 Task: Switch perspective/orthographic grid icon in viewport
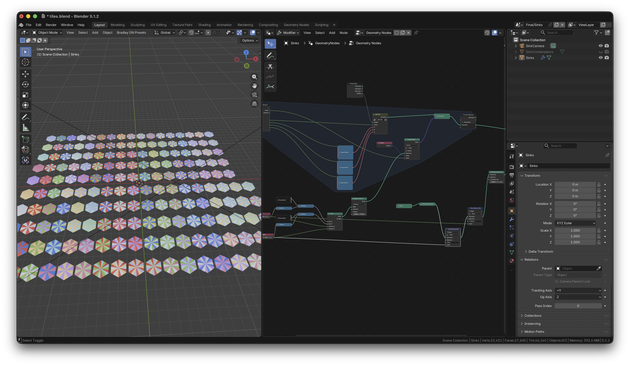click(254, 104)
